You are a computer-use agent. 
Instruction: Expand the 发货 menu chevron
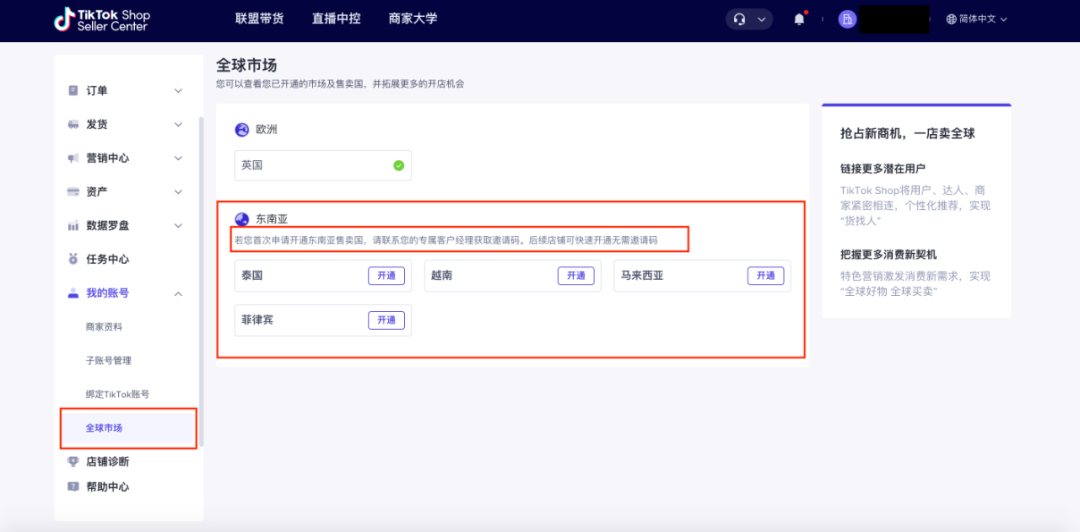[x=178, y=125]
